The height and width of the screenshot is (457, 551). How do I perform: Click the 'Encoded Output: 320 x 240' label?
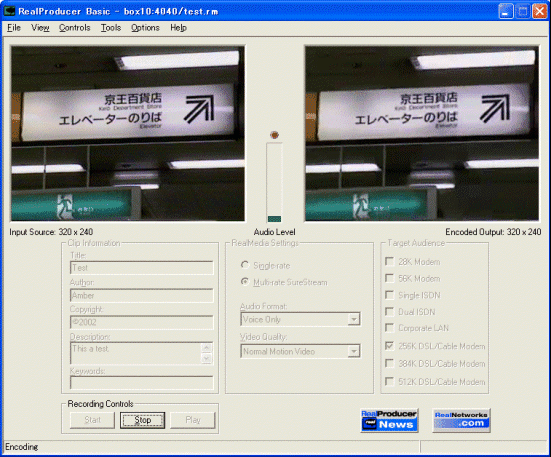(x=493, y=232)
